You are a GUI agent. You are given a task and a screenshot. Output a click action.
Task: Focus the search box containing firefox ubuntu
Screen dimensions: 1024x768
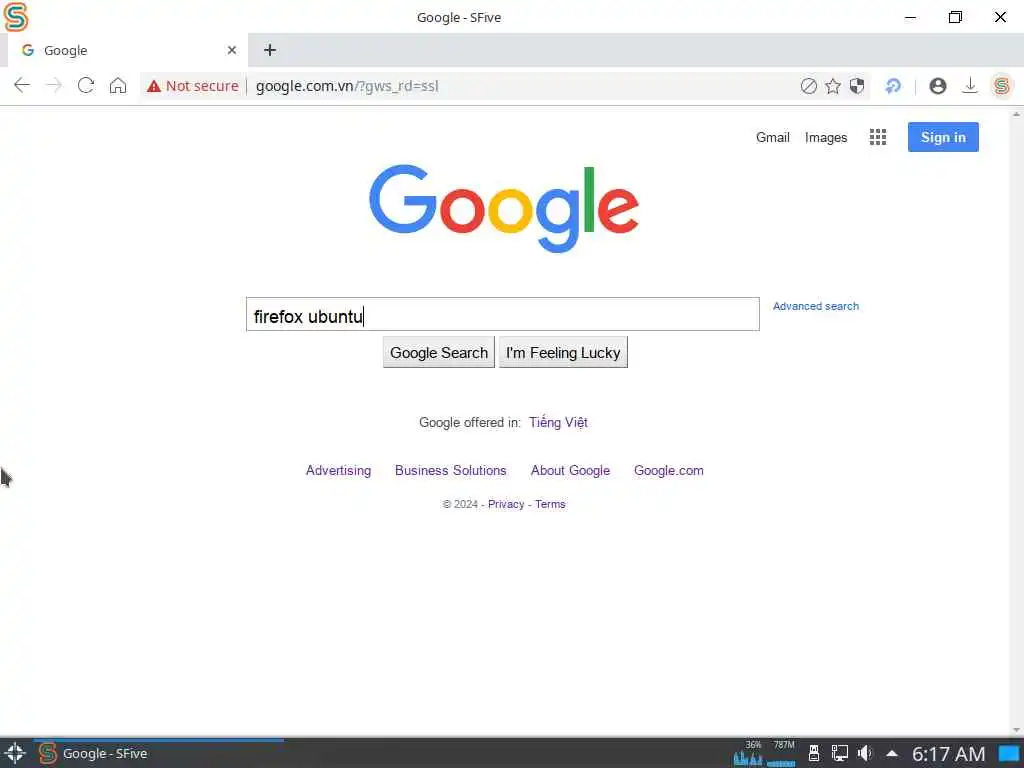[x=503, y=314]
